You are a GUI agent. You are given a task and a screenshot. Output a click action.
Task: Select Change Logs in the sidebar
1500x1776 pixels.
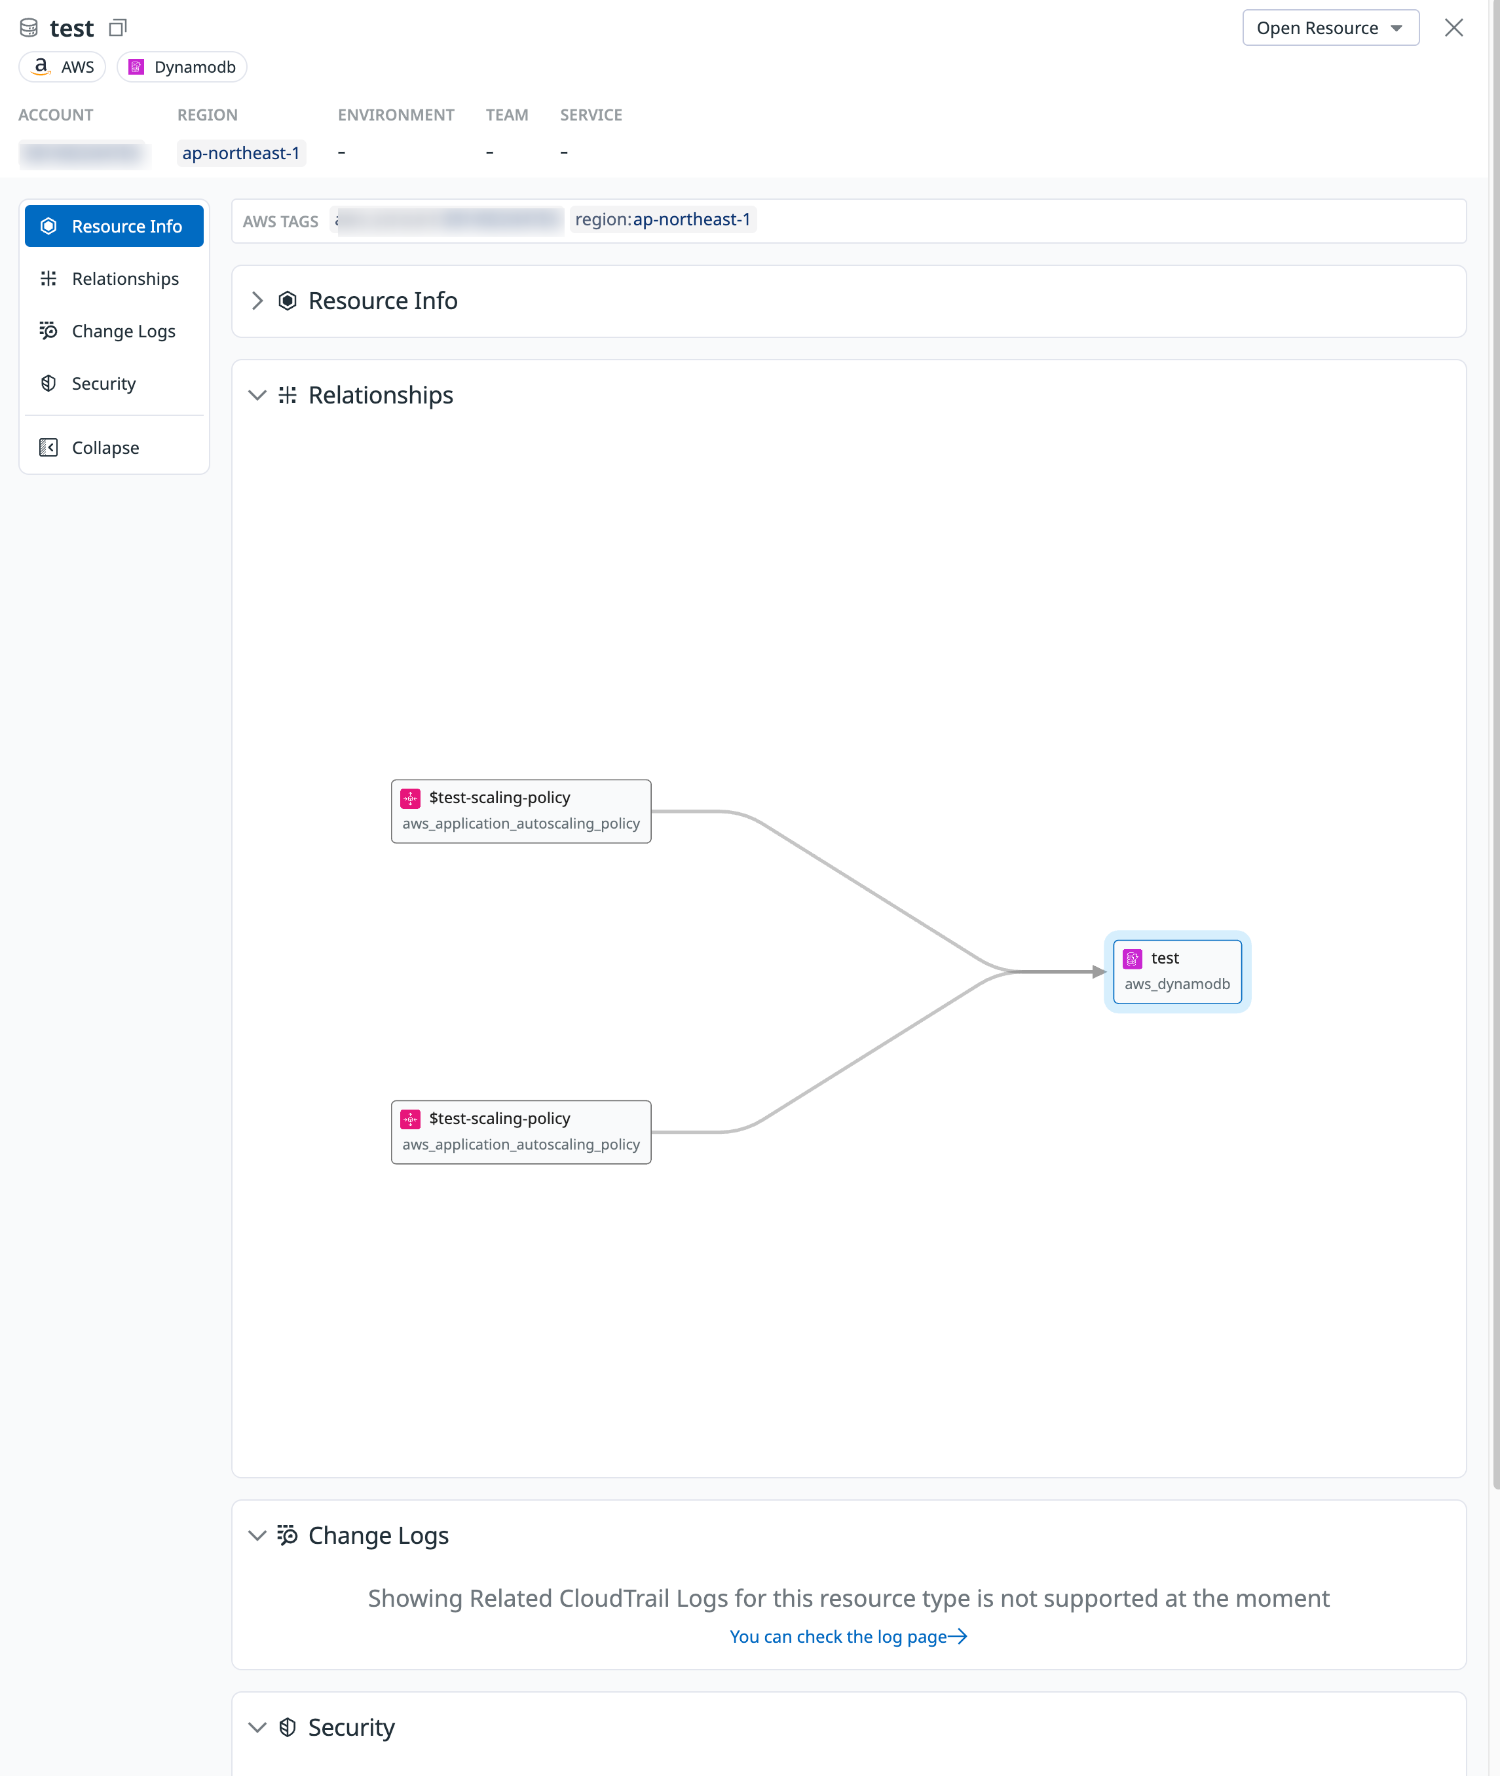(x=114, y=331)
